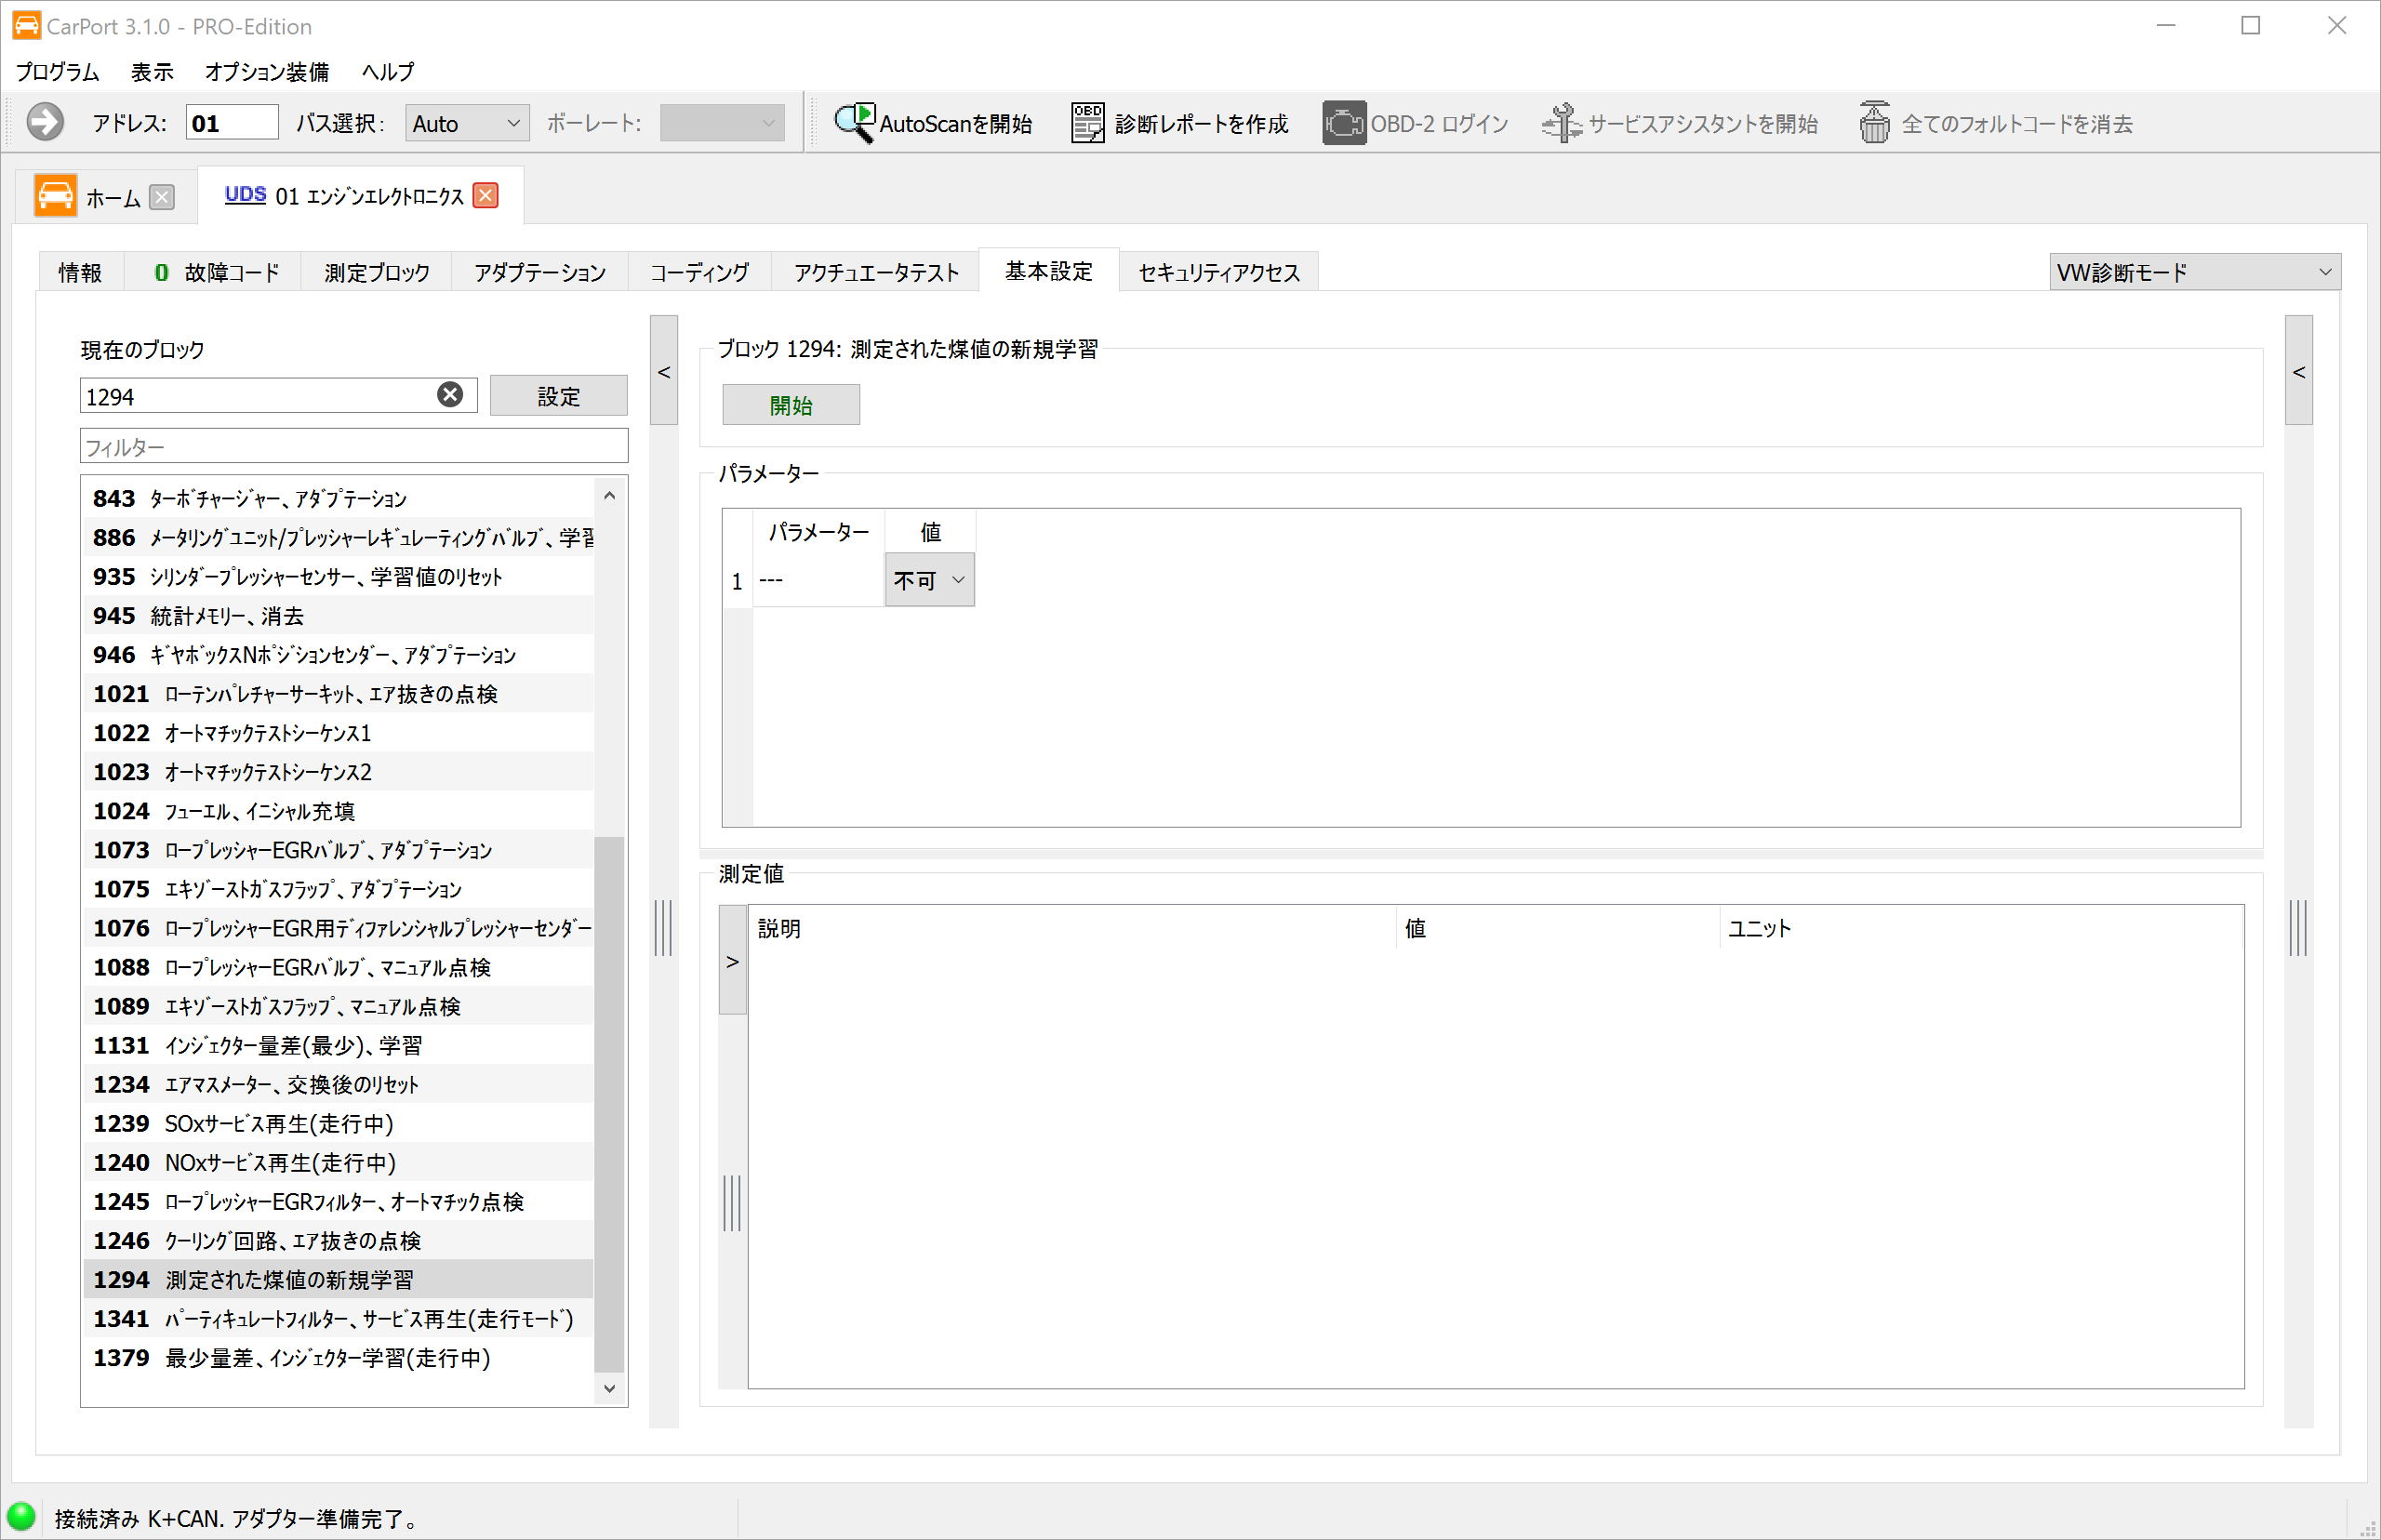The image size is (2381, 1540).
Task: Click the 設定 button
Action: 558,396
